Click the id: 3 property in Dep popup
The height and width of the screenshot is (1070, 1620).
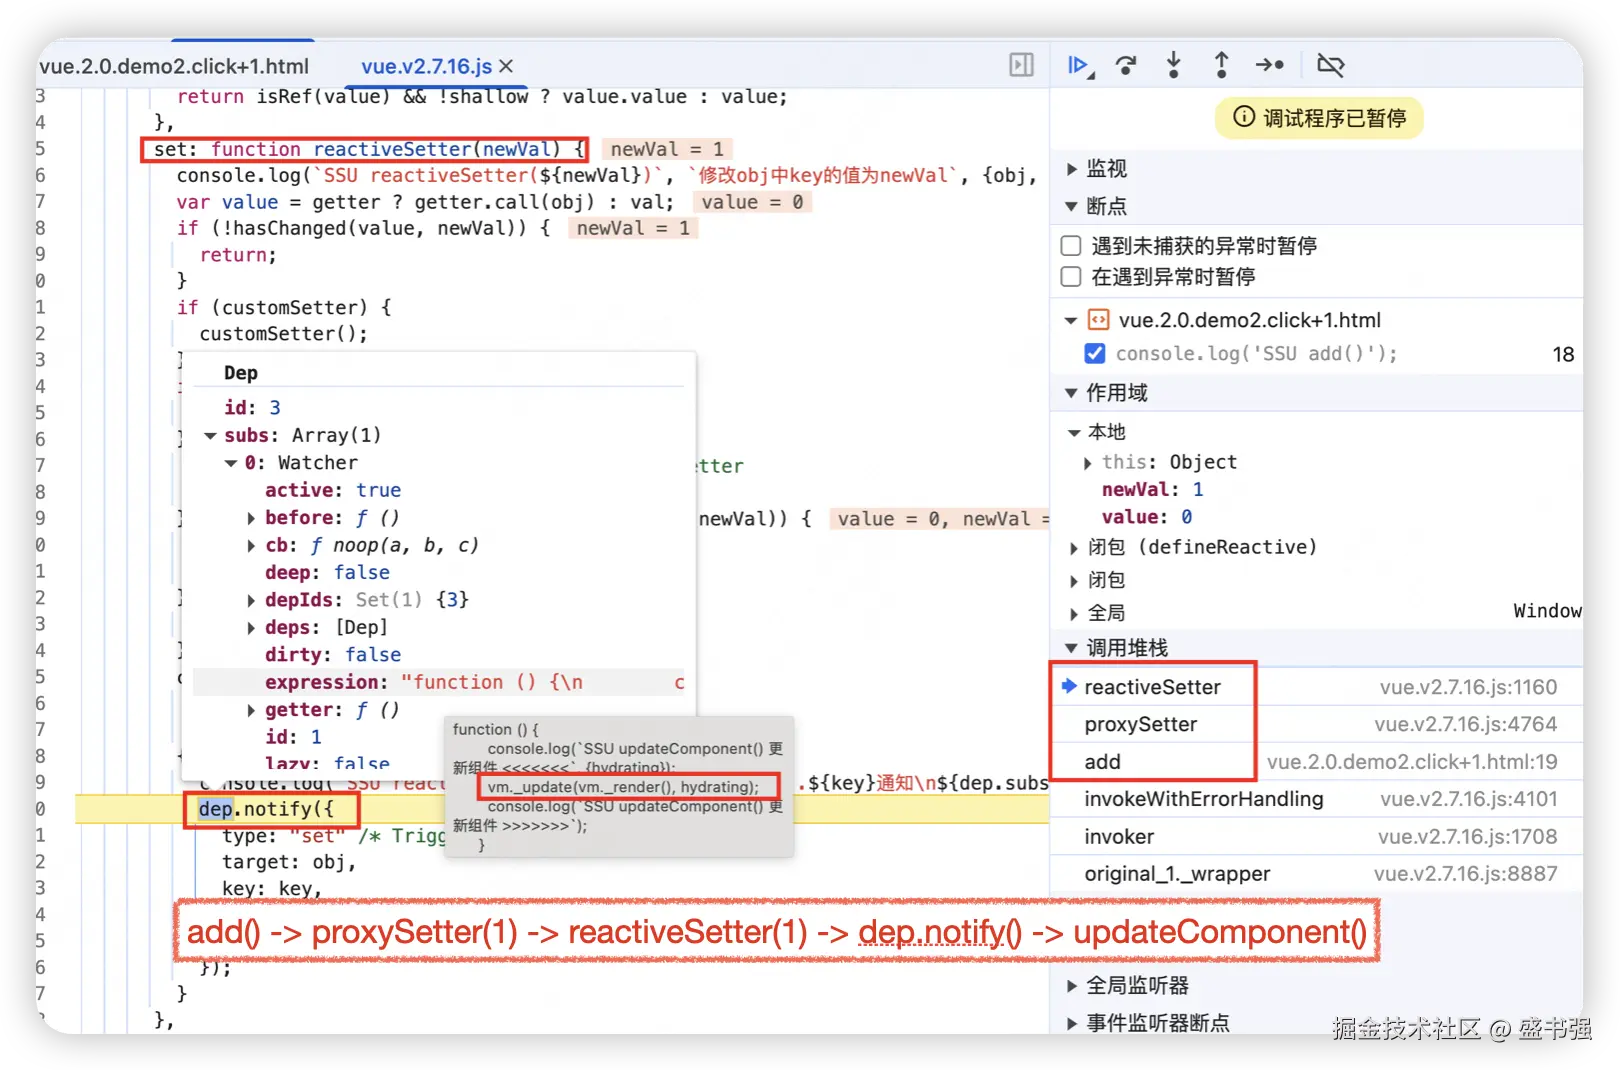point(252,408)
